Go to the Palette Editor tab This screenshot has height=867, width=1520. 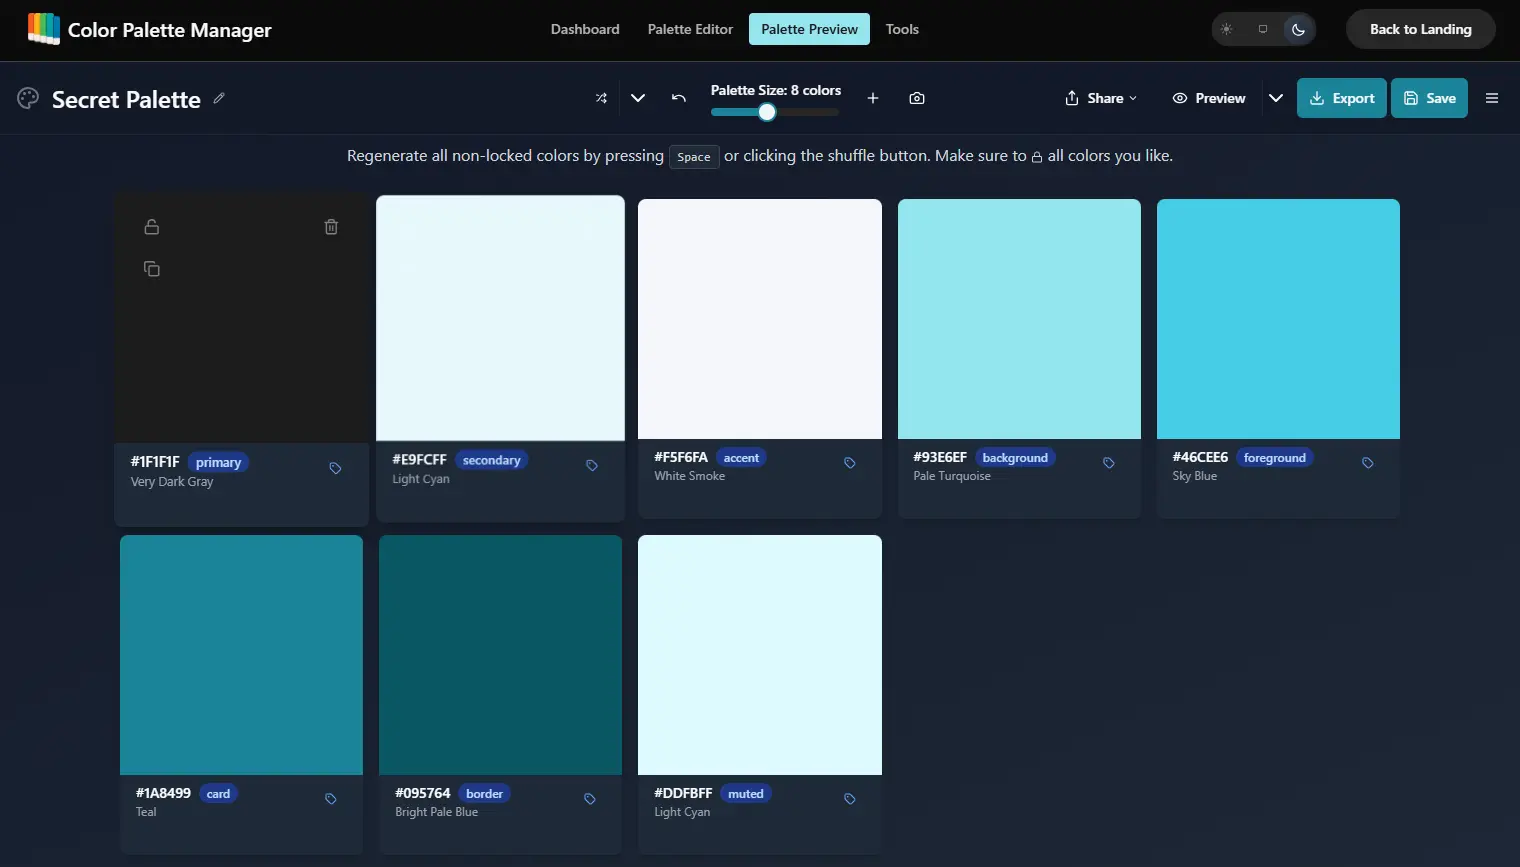pyautogui.click(x=690, y=29)
